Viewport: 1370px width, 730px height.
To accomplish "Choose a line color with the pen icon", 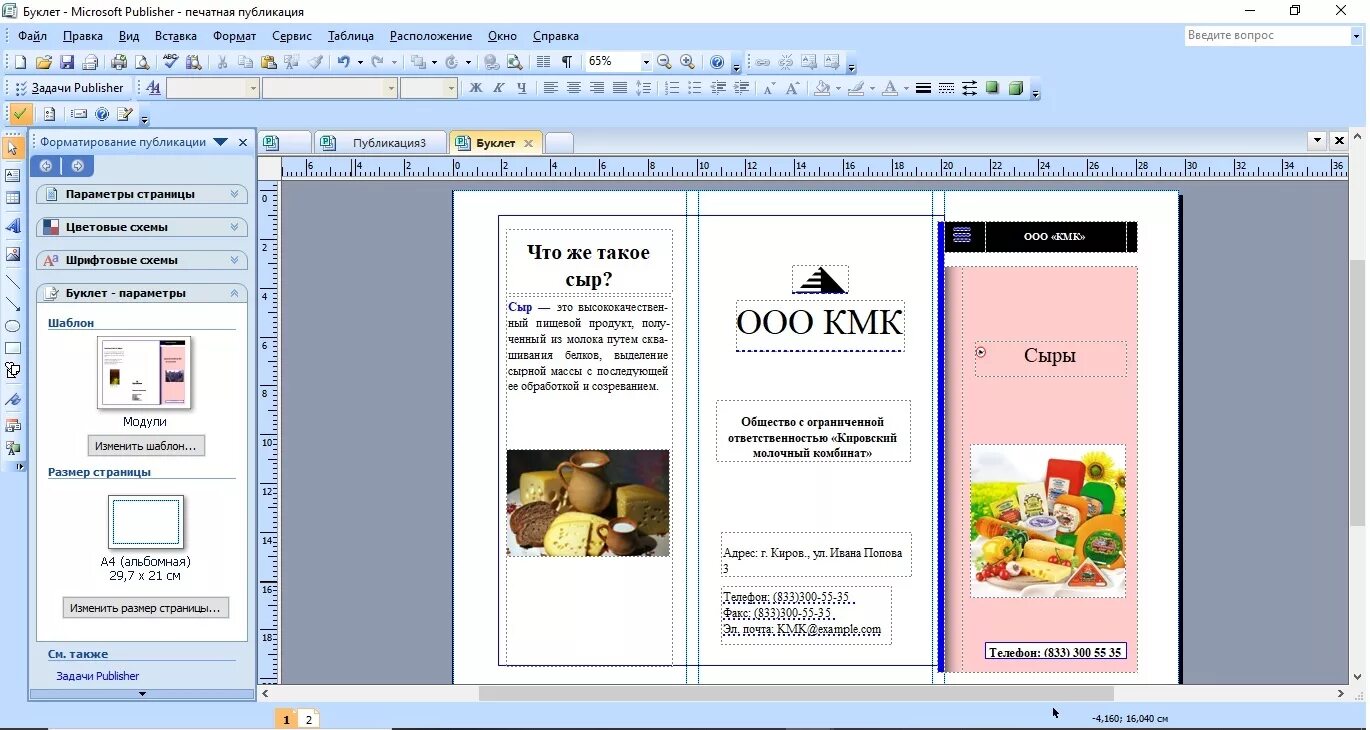I will (x=856, y=88).
